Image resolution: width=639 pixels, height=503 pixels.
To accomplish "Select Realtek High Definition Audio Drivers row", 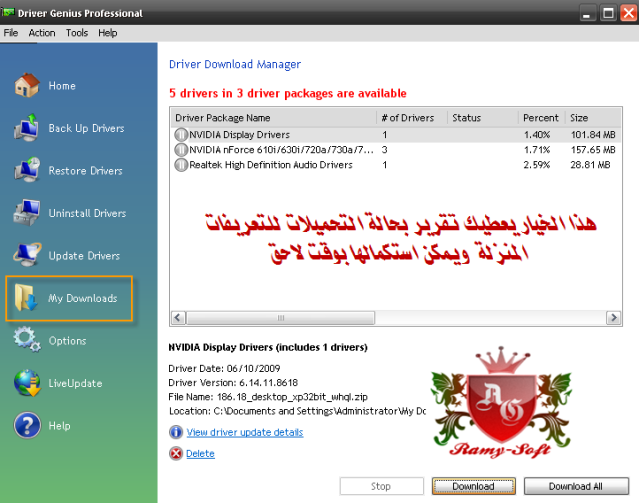I will click(x=396, y=165).
